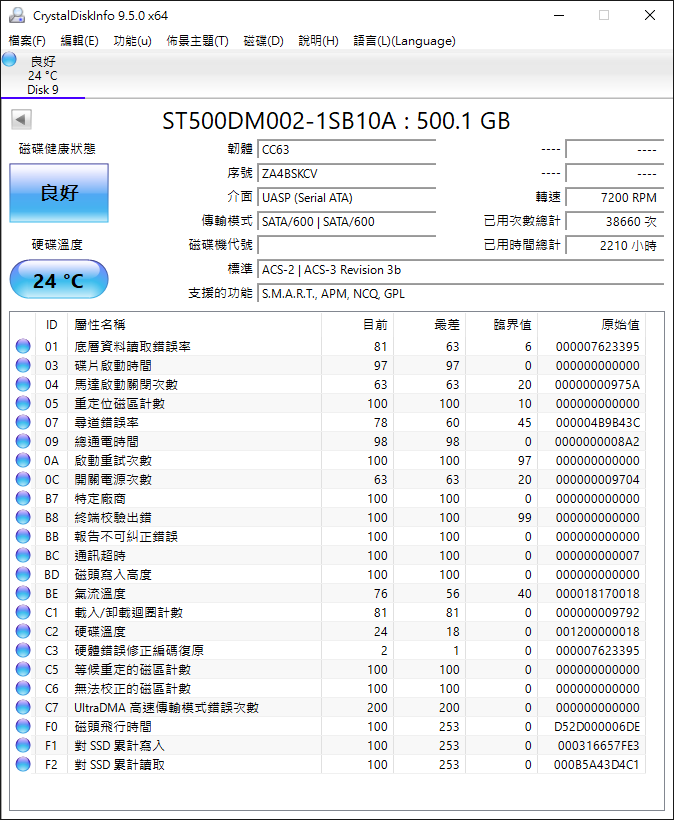Click status orb for attribute 0A 啟動重試次數
Screen dimensions: 674x820
23,460
